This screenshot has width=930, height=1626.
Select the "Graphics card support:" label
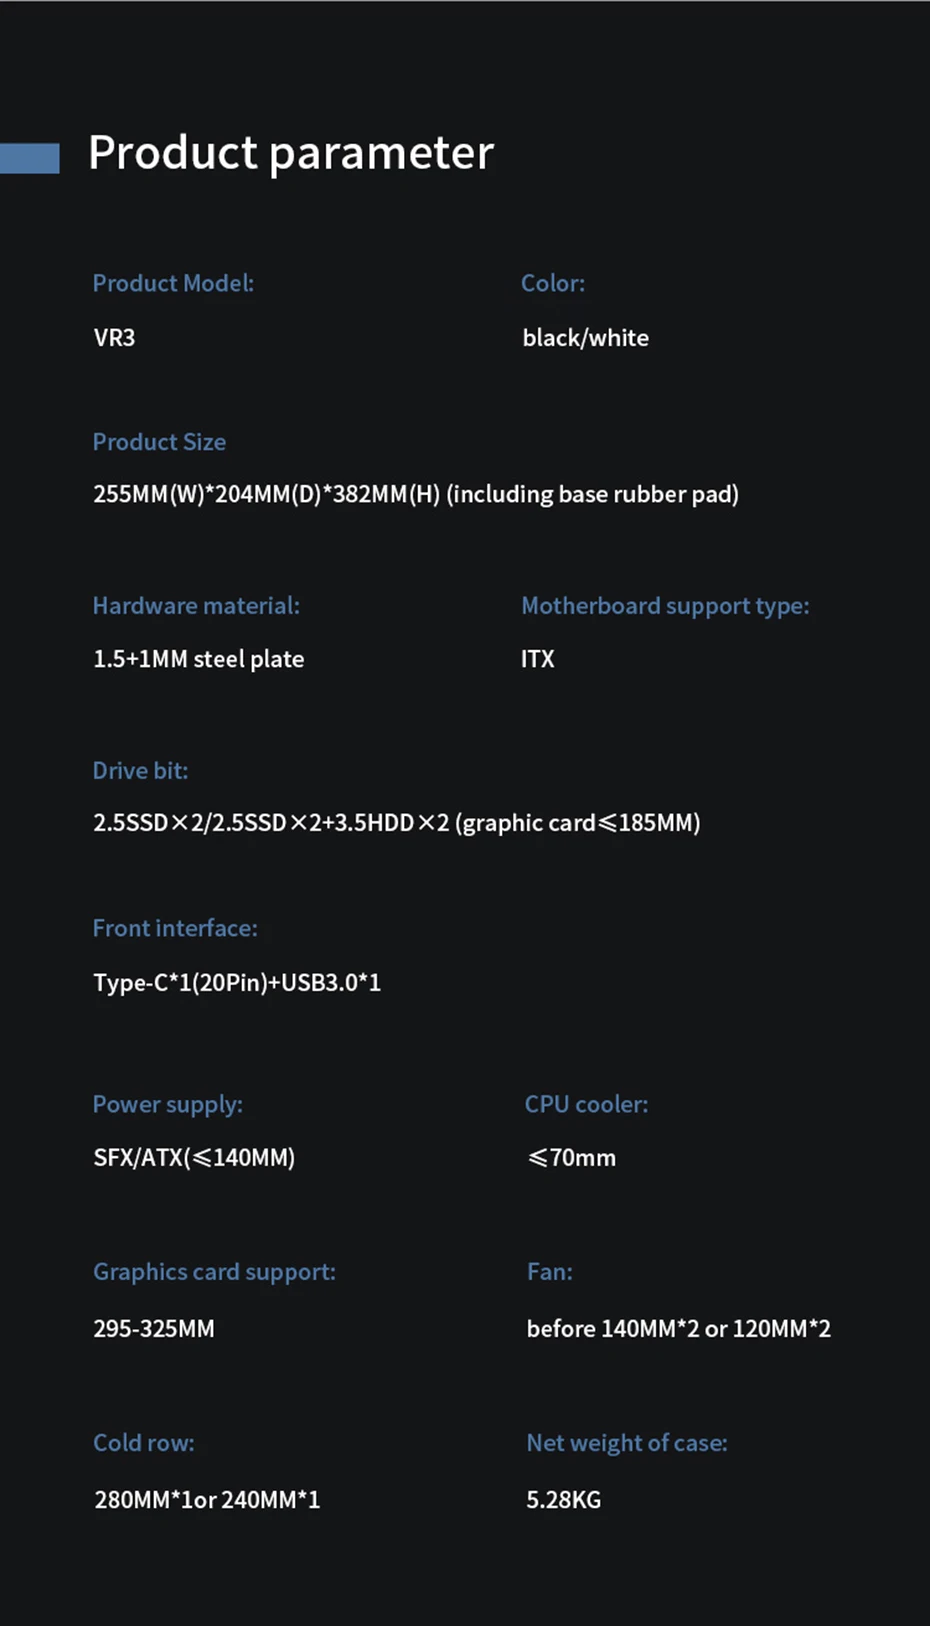tap(214, 1272)
